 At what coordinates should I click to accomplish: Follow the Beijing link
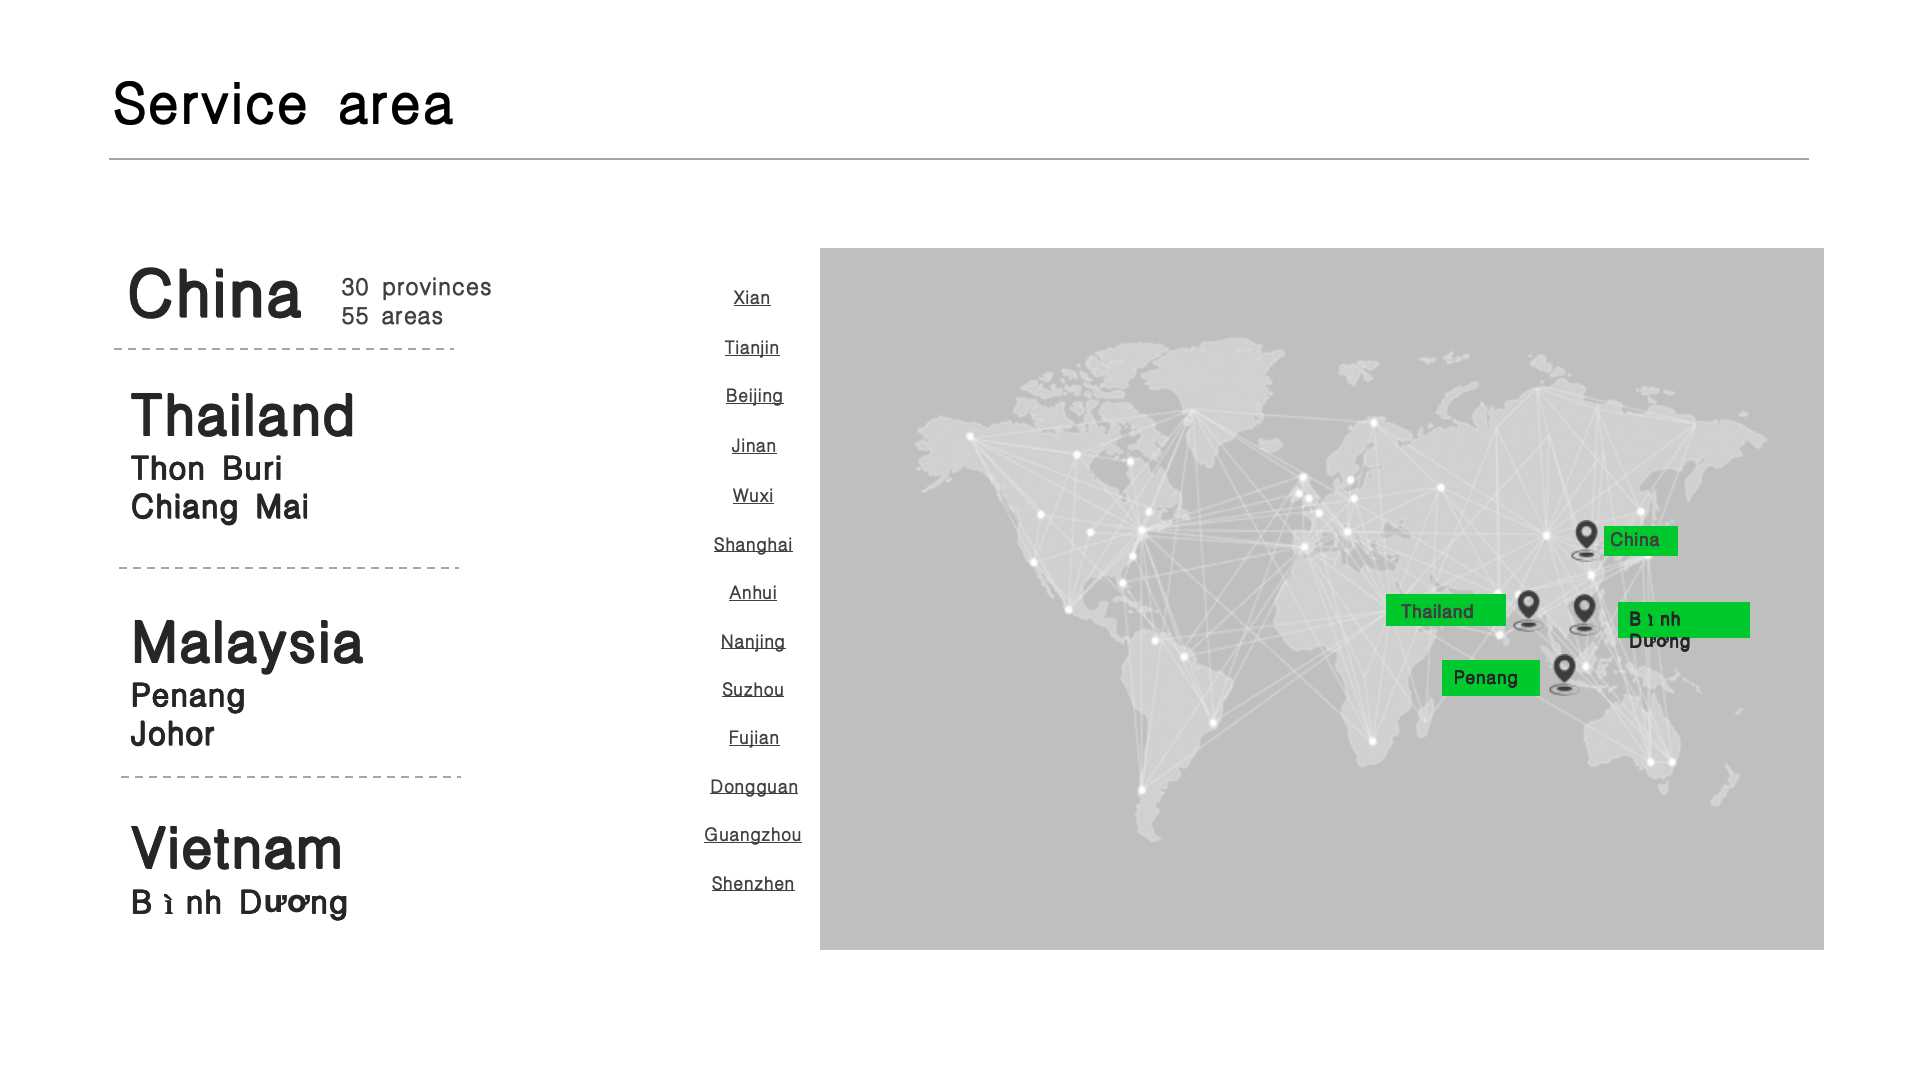754,396
